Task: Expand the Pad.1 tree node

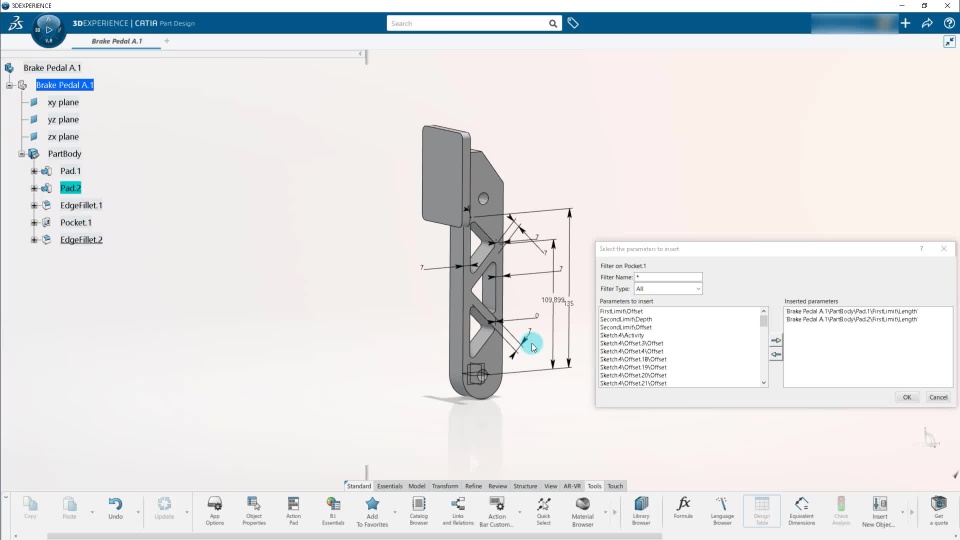Action: tap(34, 171)
